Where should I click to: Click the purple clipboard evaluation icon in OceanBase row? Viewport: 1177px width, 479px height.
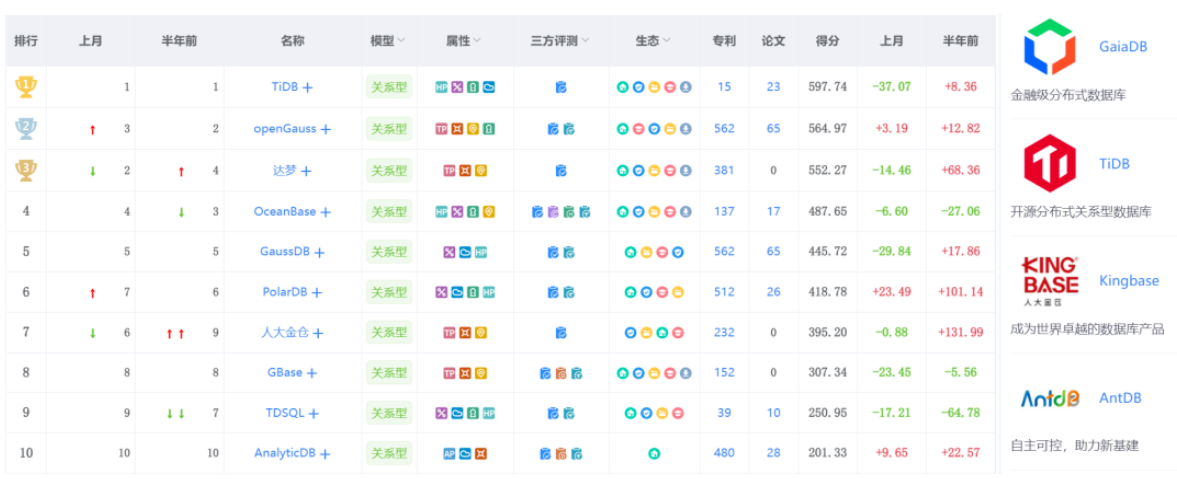pos(553,212)
